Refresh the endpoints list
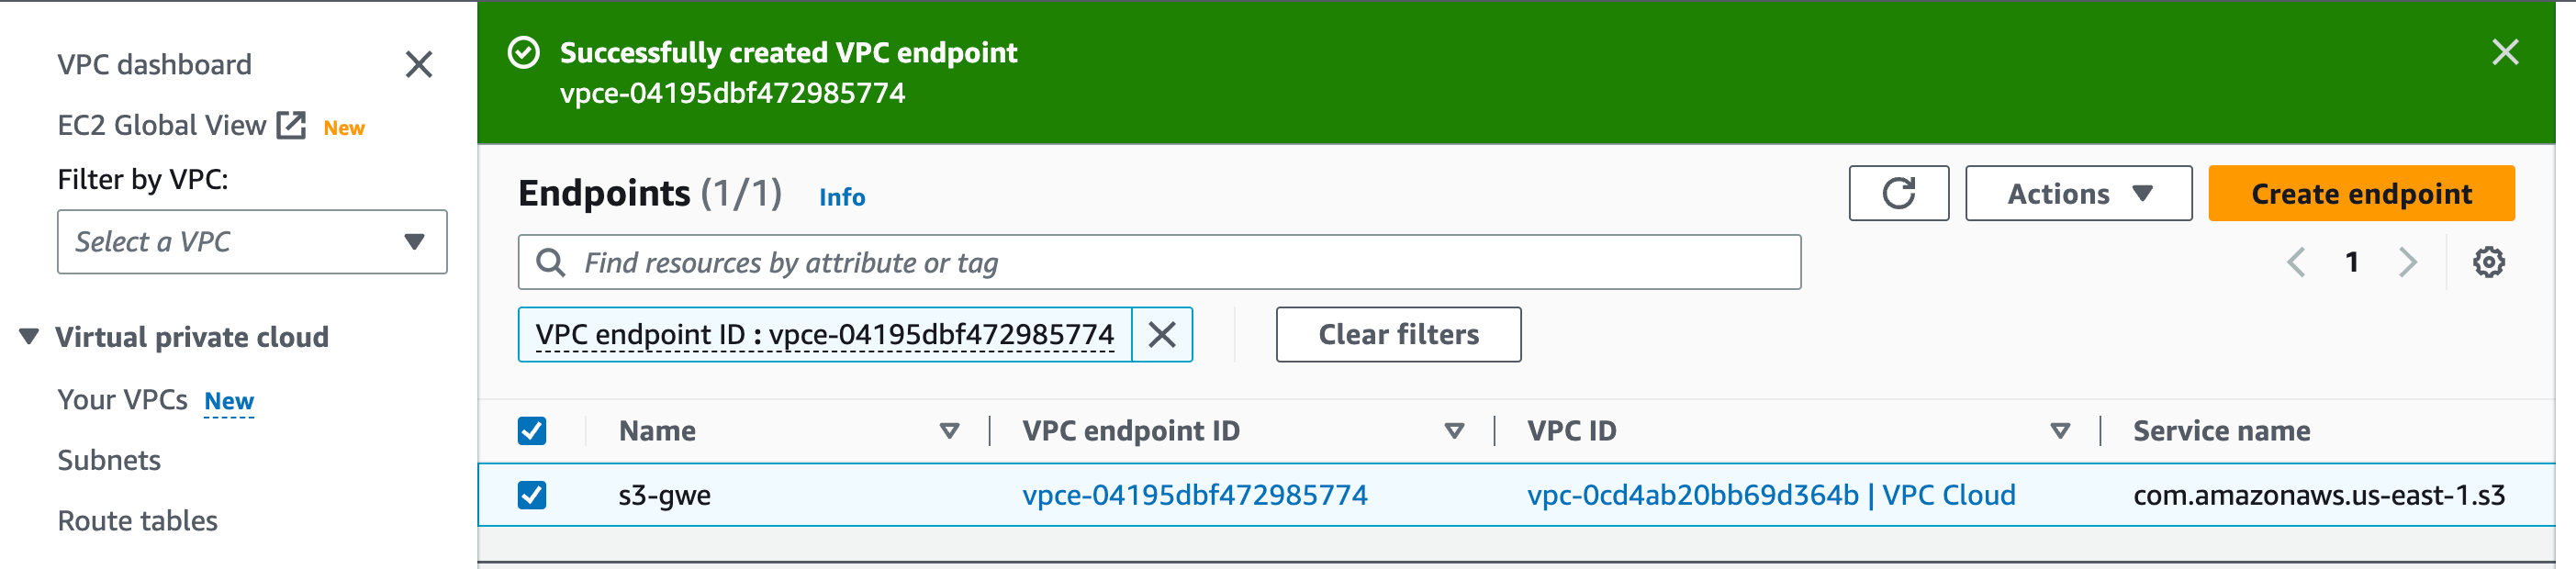This screenshot has height=569, width=2576. coord(1898,193)
